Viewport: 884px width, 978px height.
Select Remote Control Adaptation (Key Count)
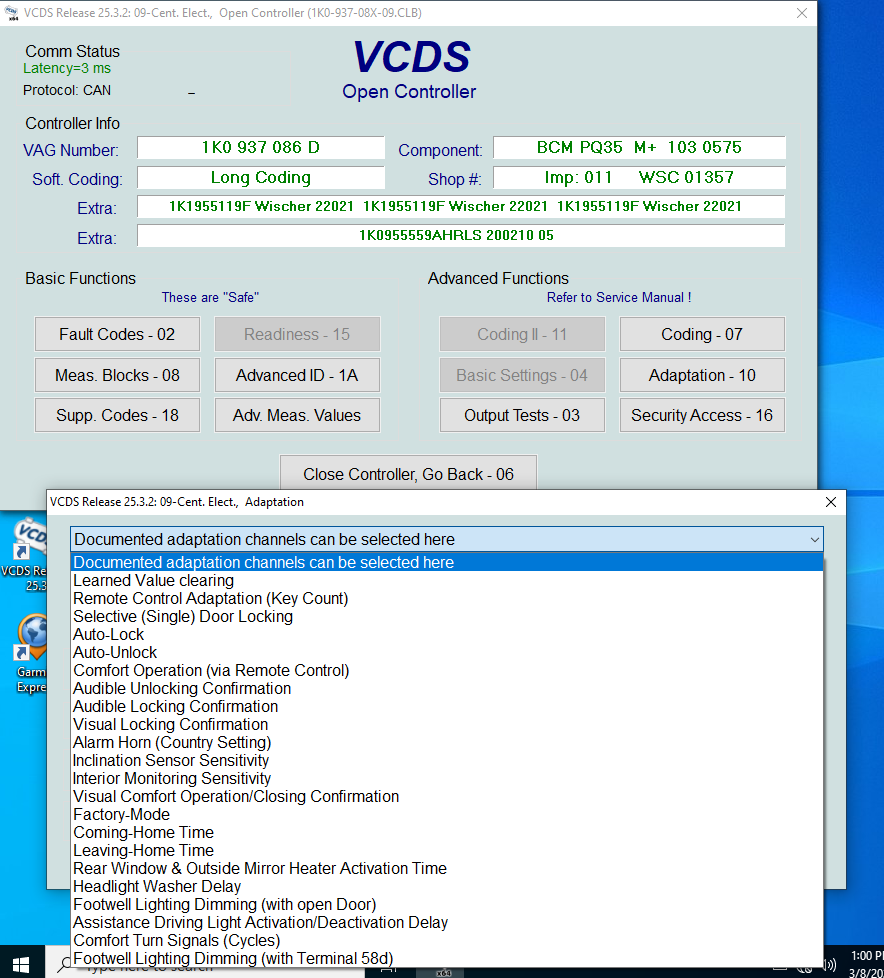210,599
